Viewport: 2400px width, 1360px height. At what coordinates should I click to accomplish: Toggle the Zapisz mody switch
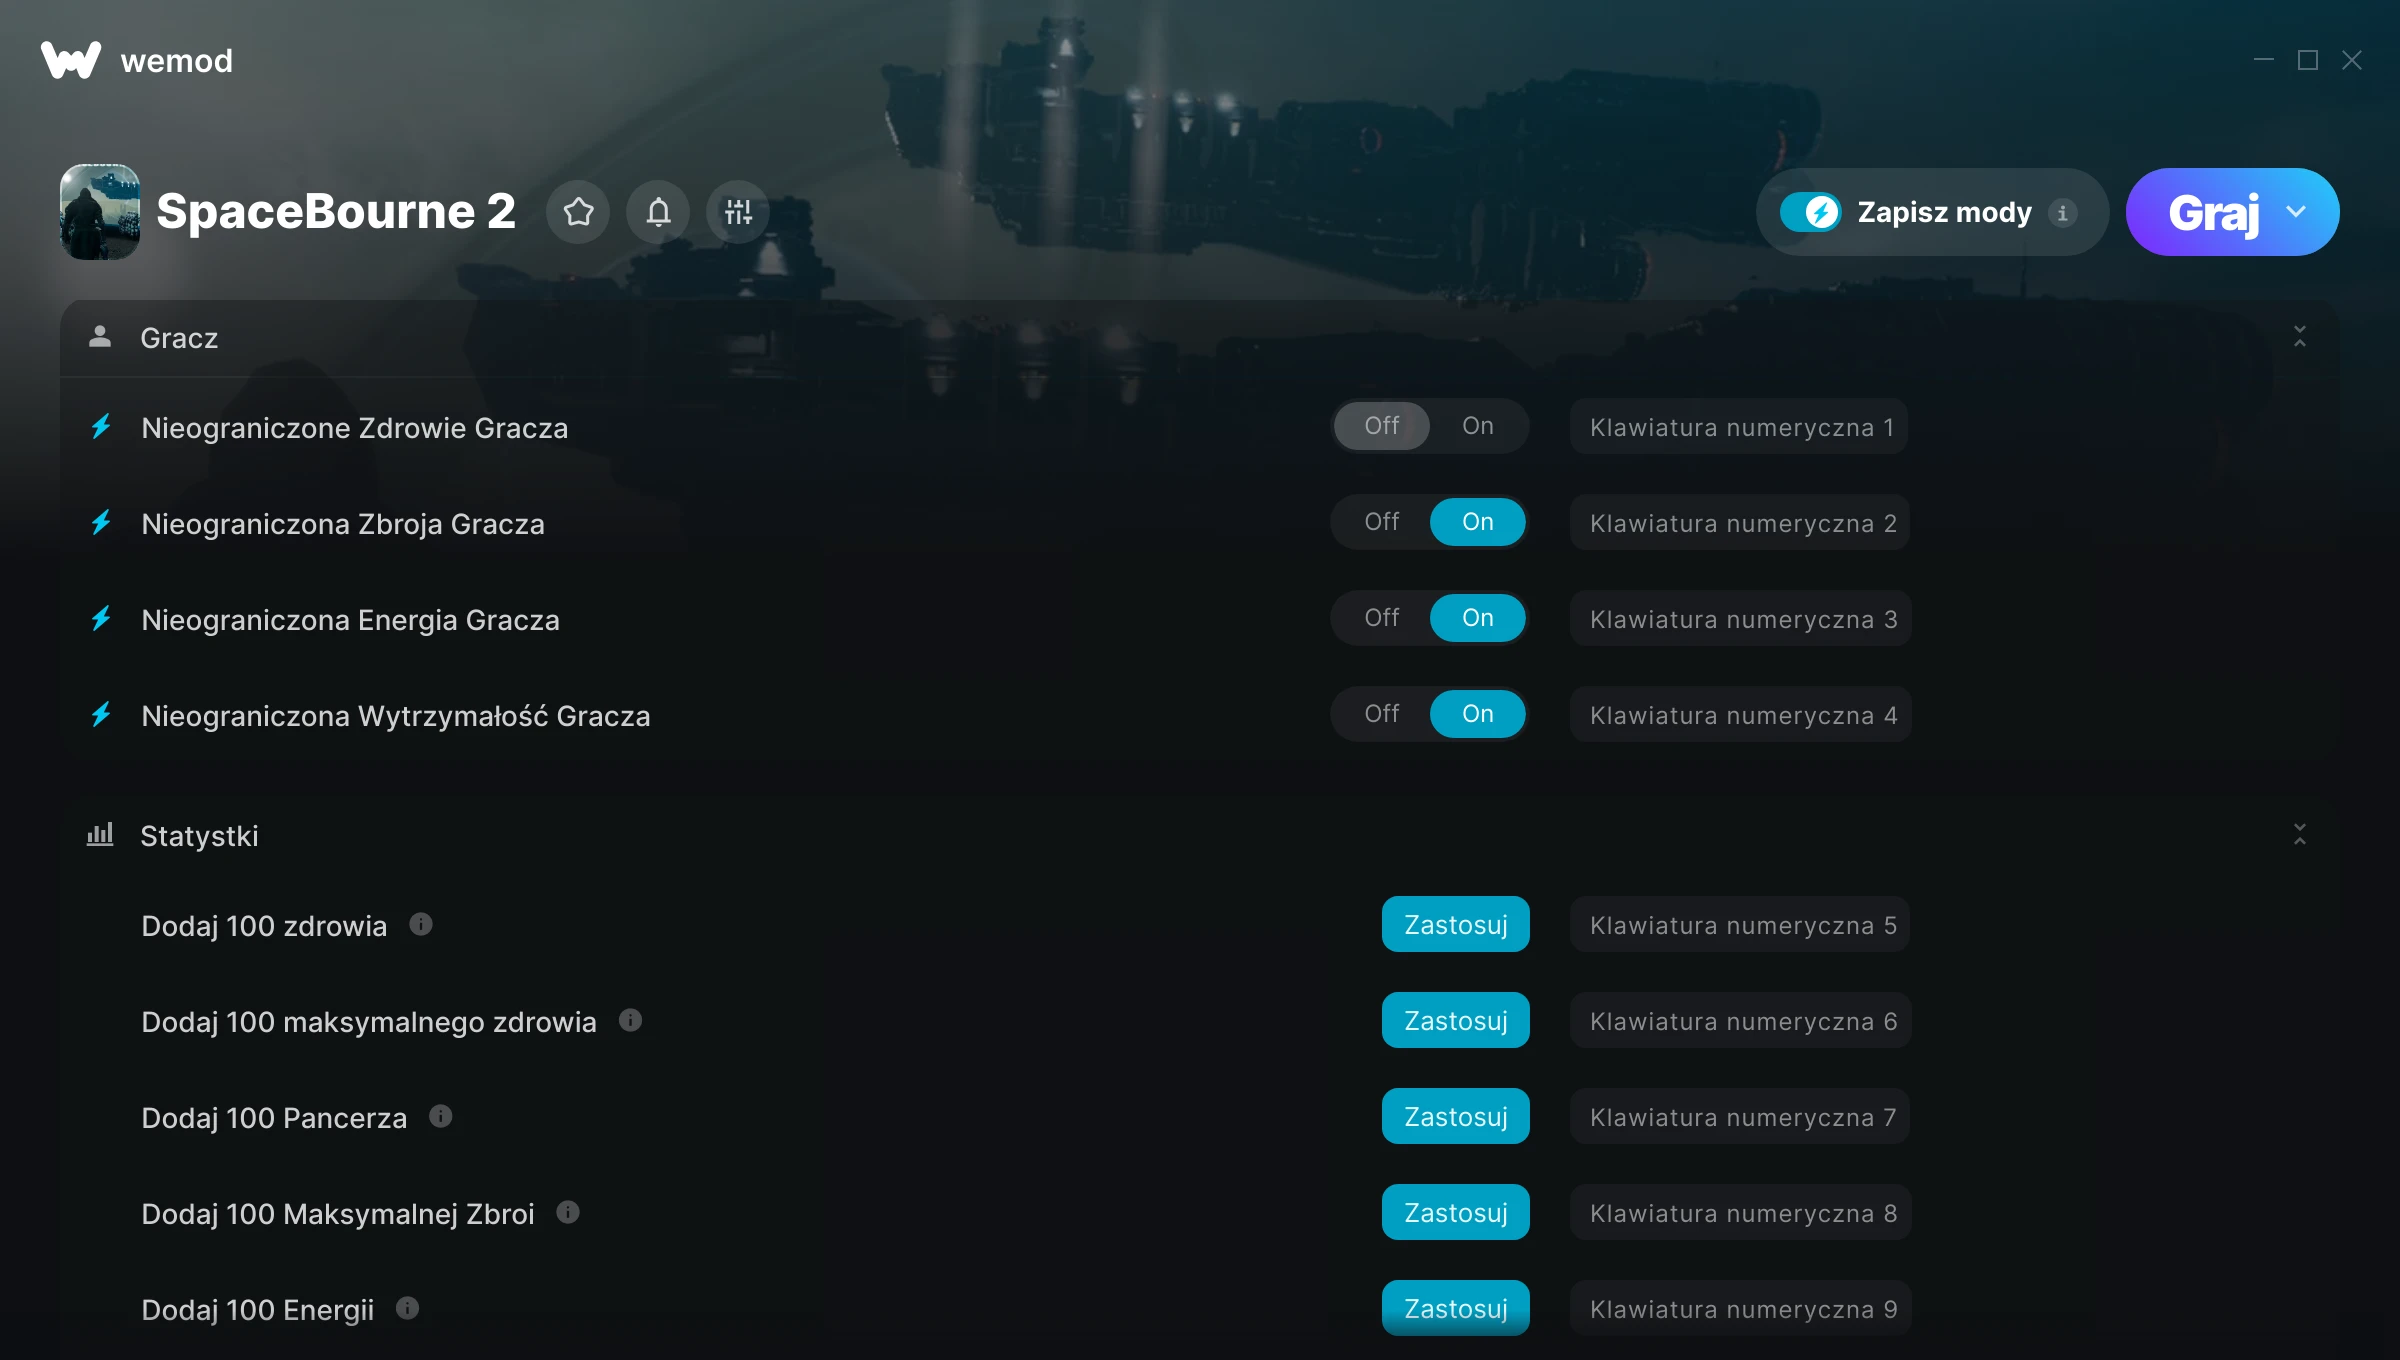1810,212
